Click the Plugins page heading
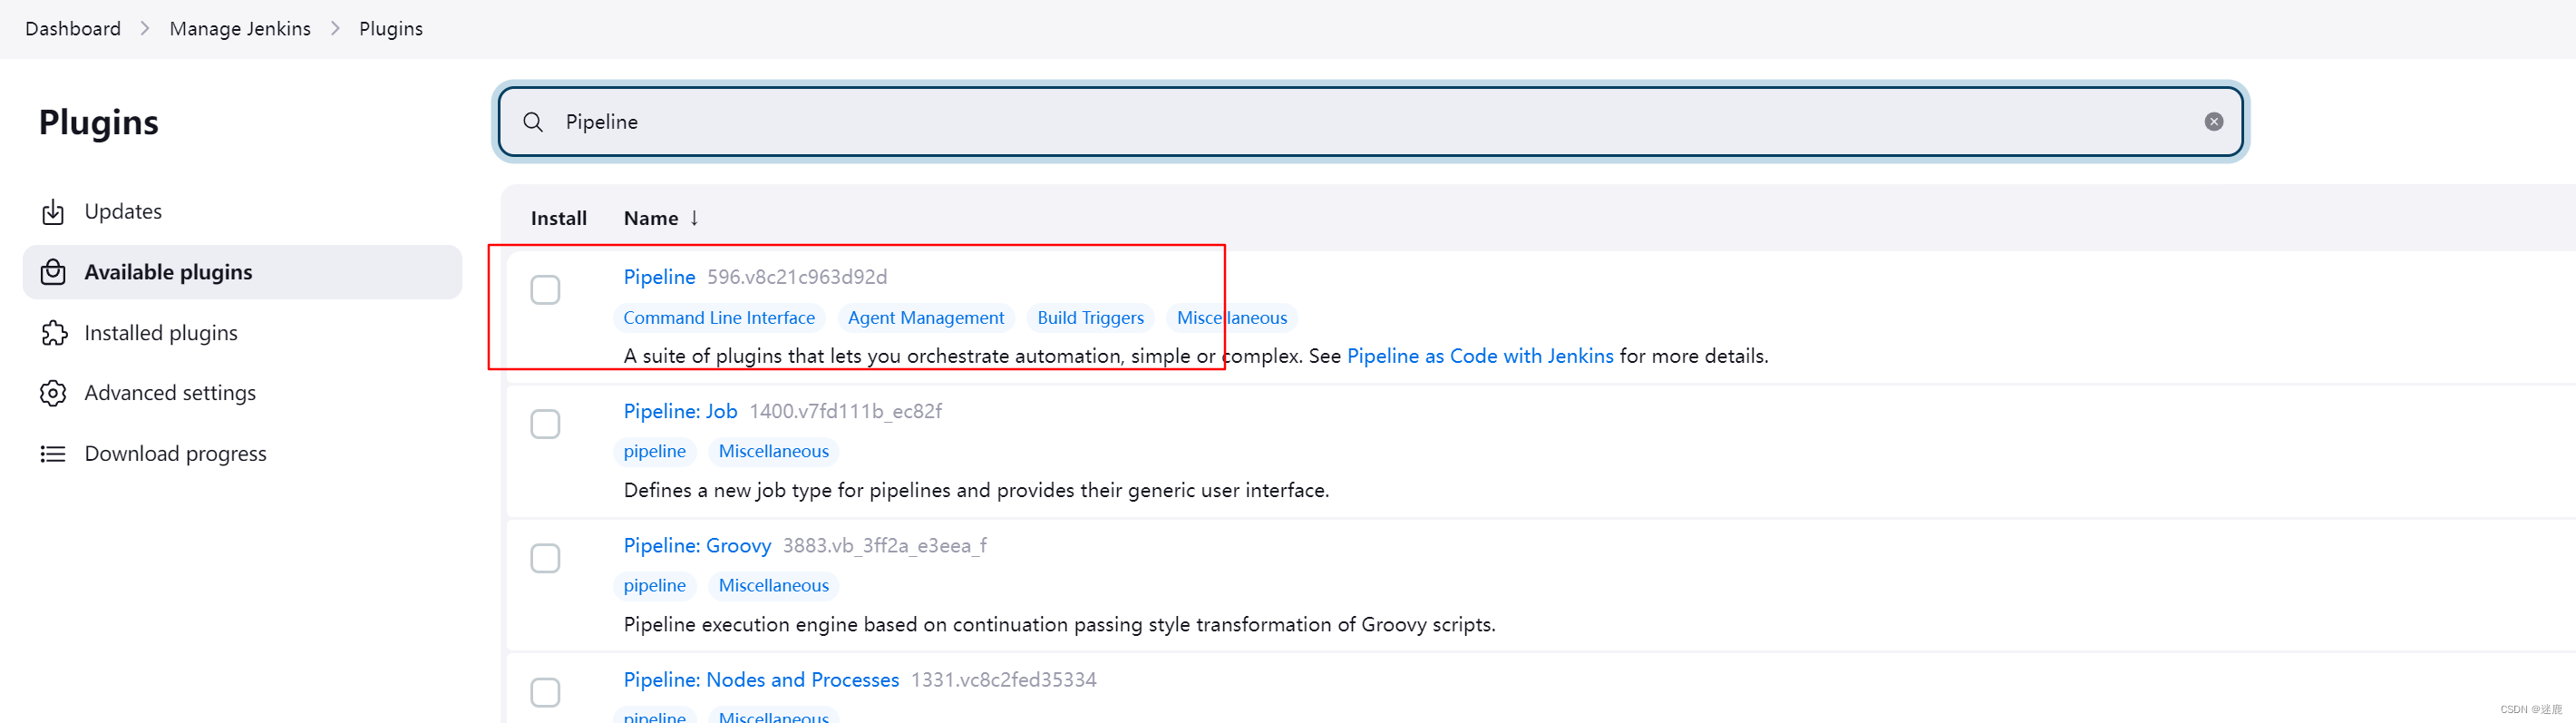The width and height of the screenshot is (2576, 723). [x=99, y=122]
